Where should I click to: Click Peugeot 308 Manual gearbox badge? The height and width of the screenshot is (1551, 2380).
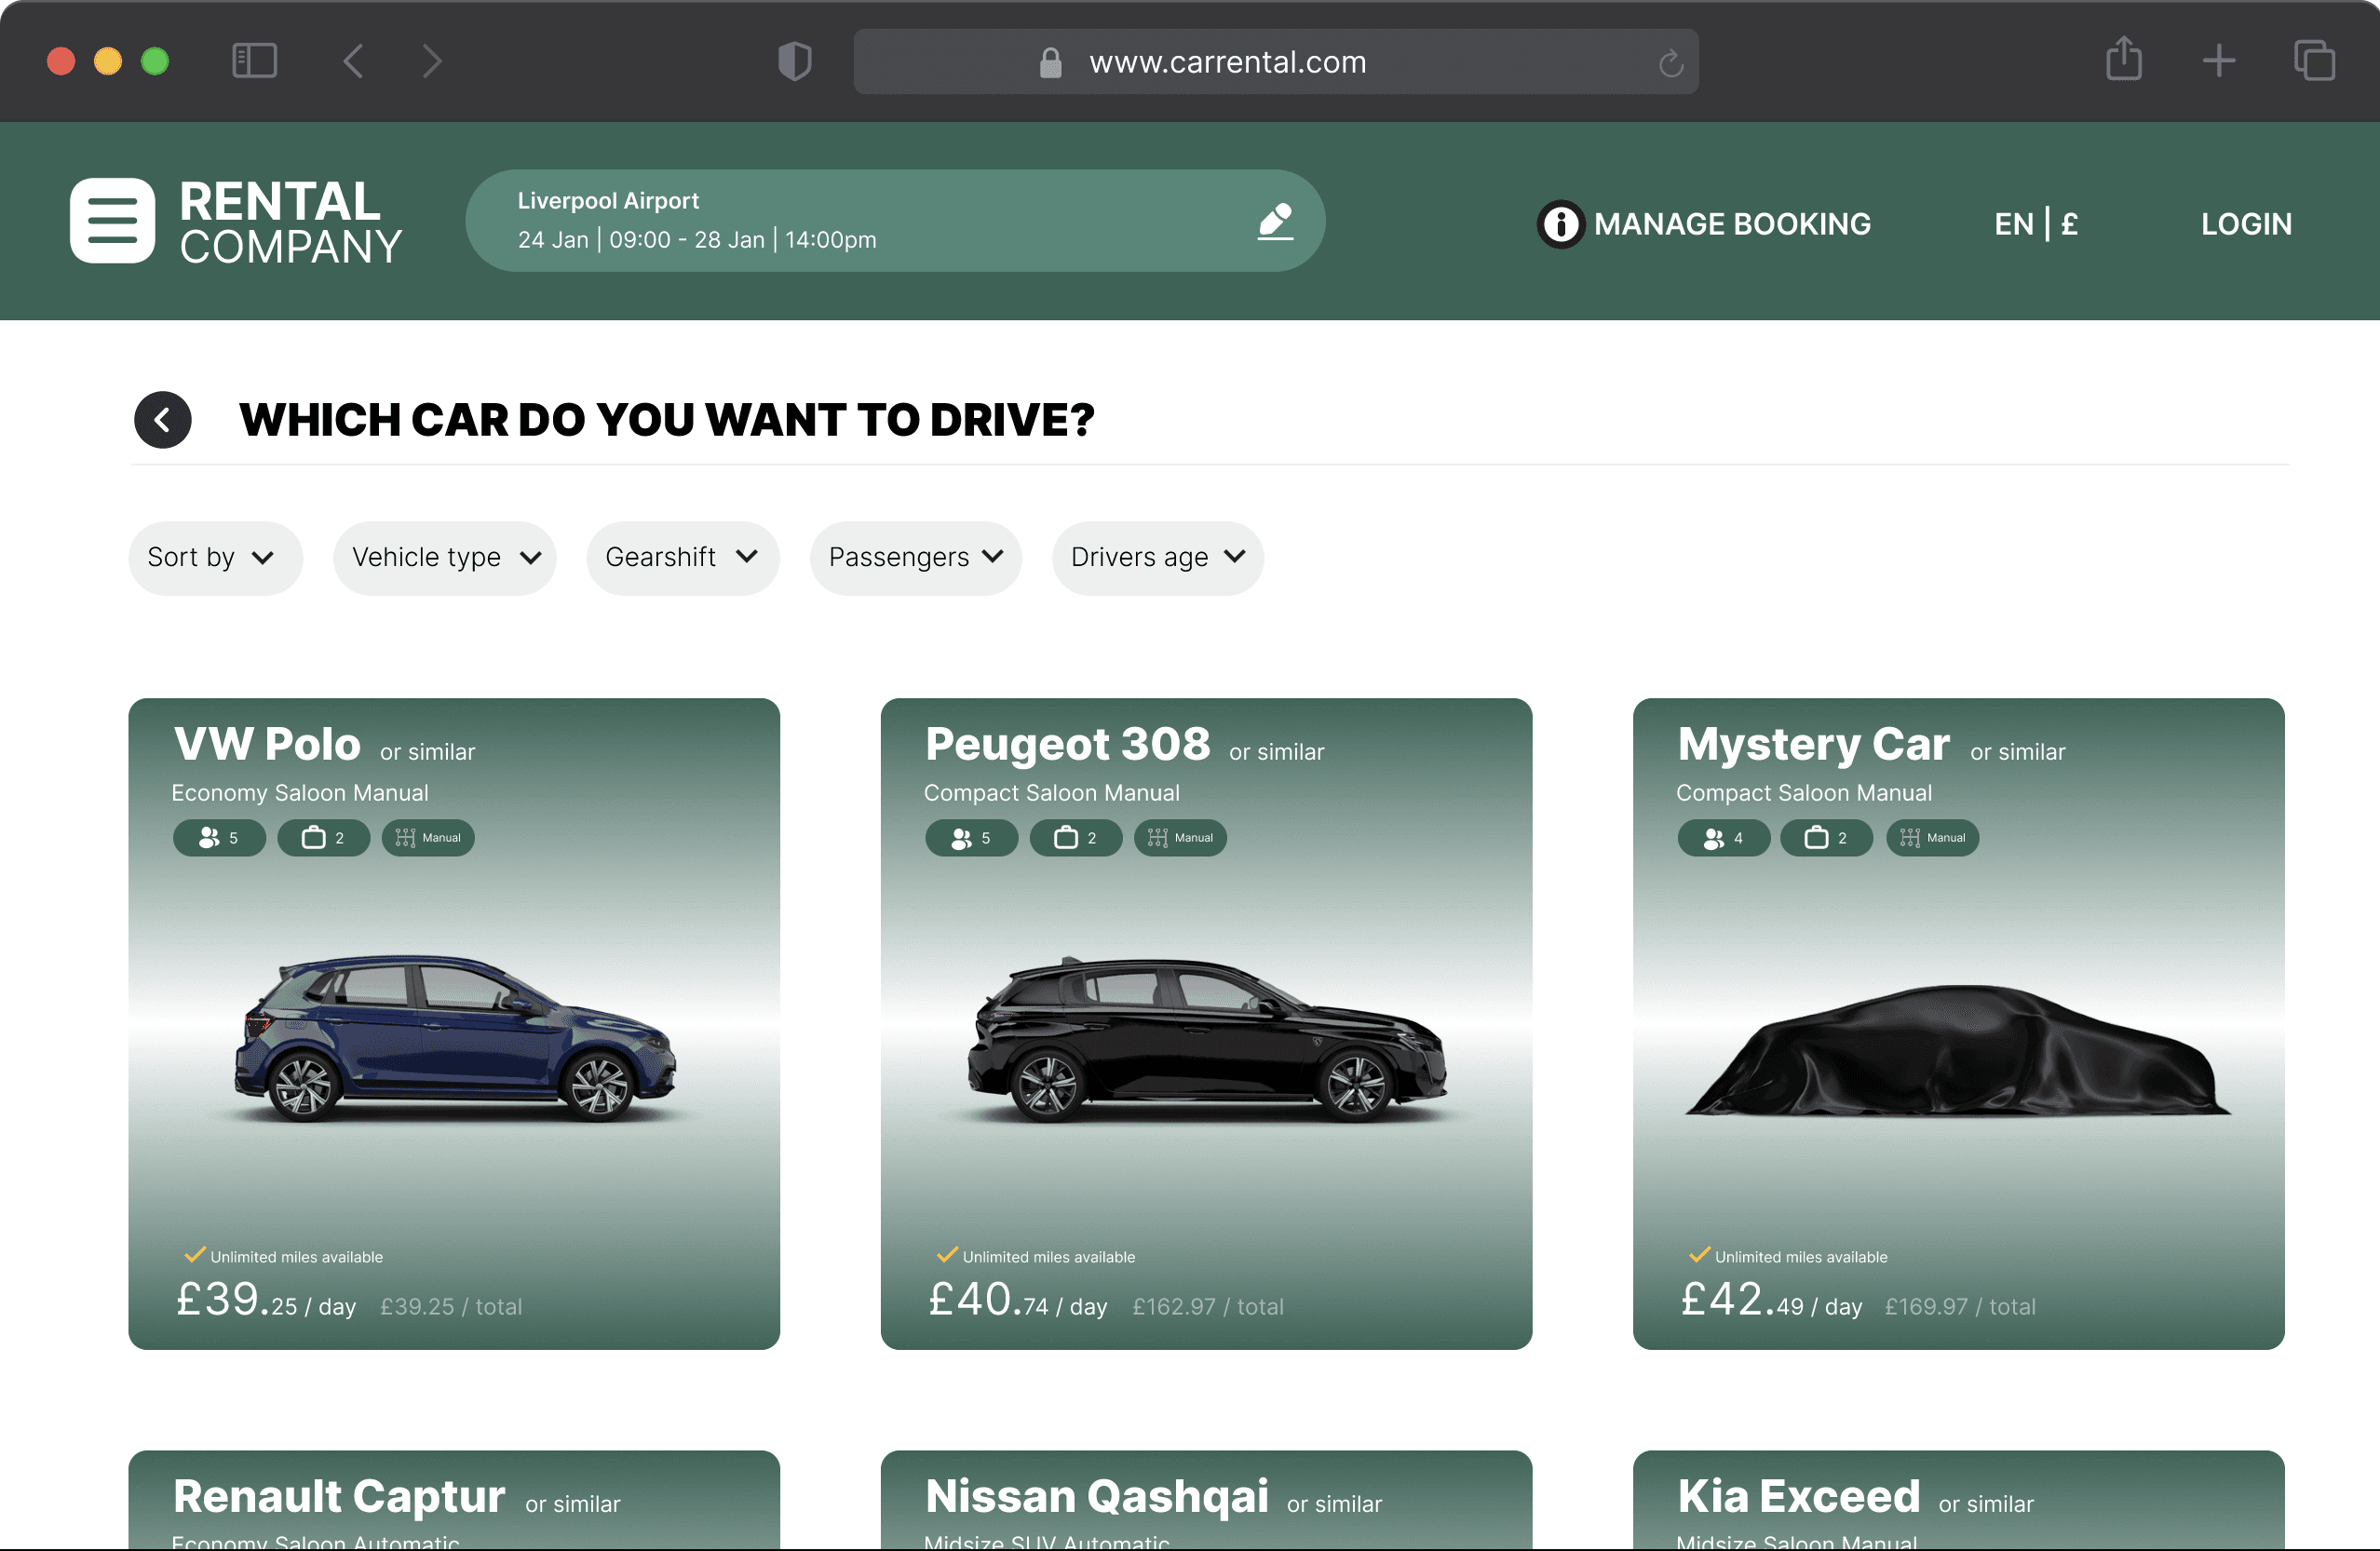1180,838
